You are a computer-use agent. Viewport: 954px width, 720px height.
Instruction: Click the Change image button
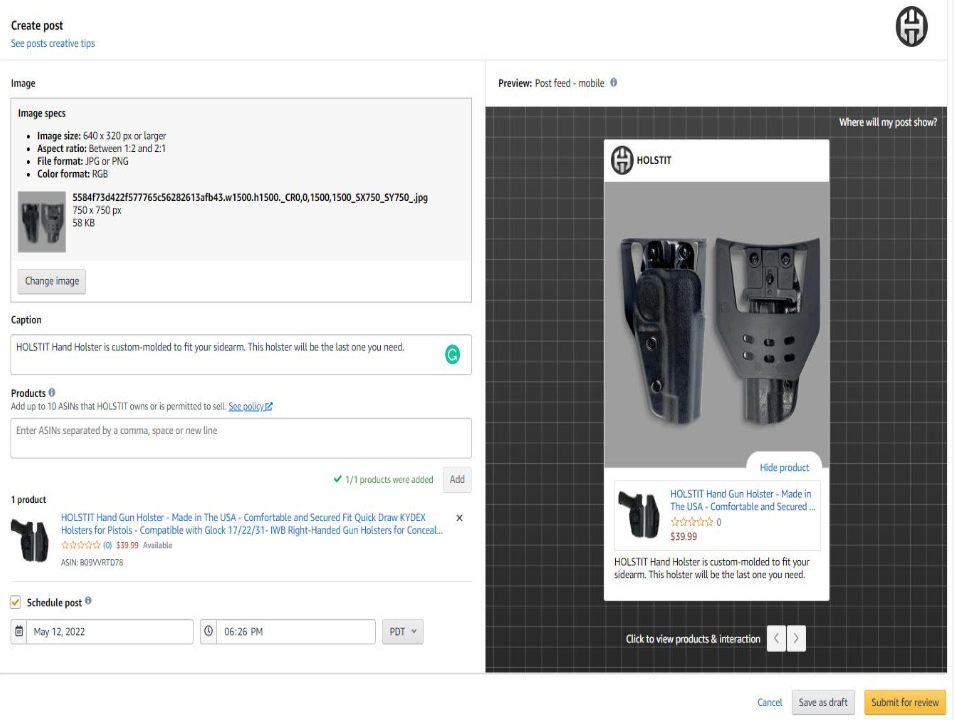(x=51, y=281)
